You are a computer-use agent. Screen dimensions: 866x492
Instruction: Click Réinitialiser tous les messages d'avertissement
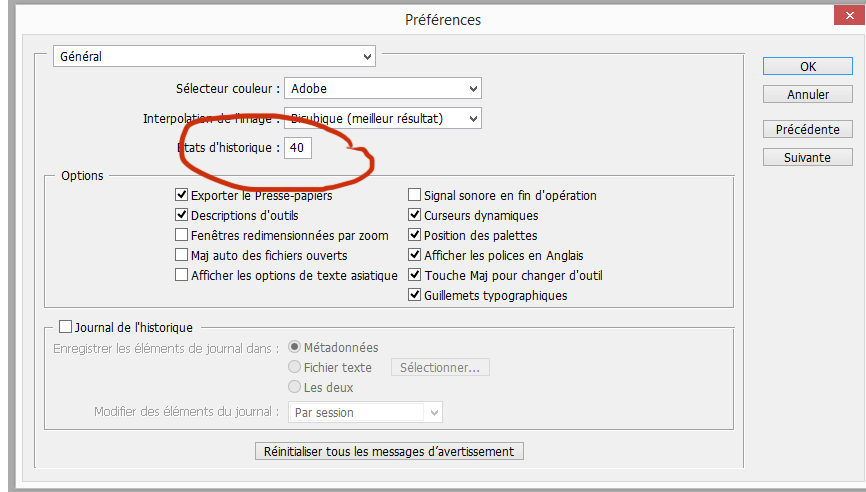point(389,451)
